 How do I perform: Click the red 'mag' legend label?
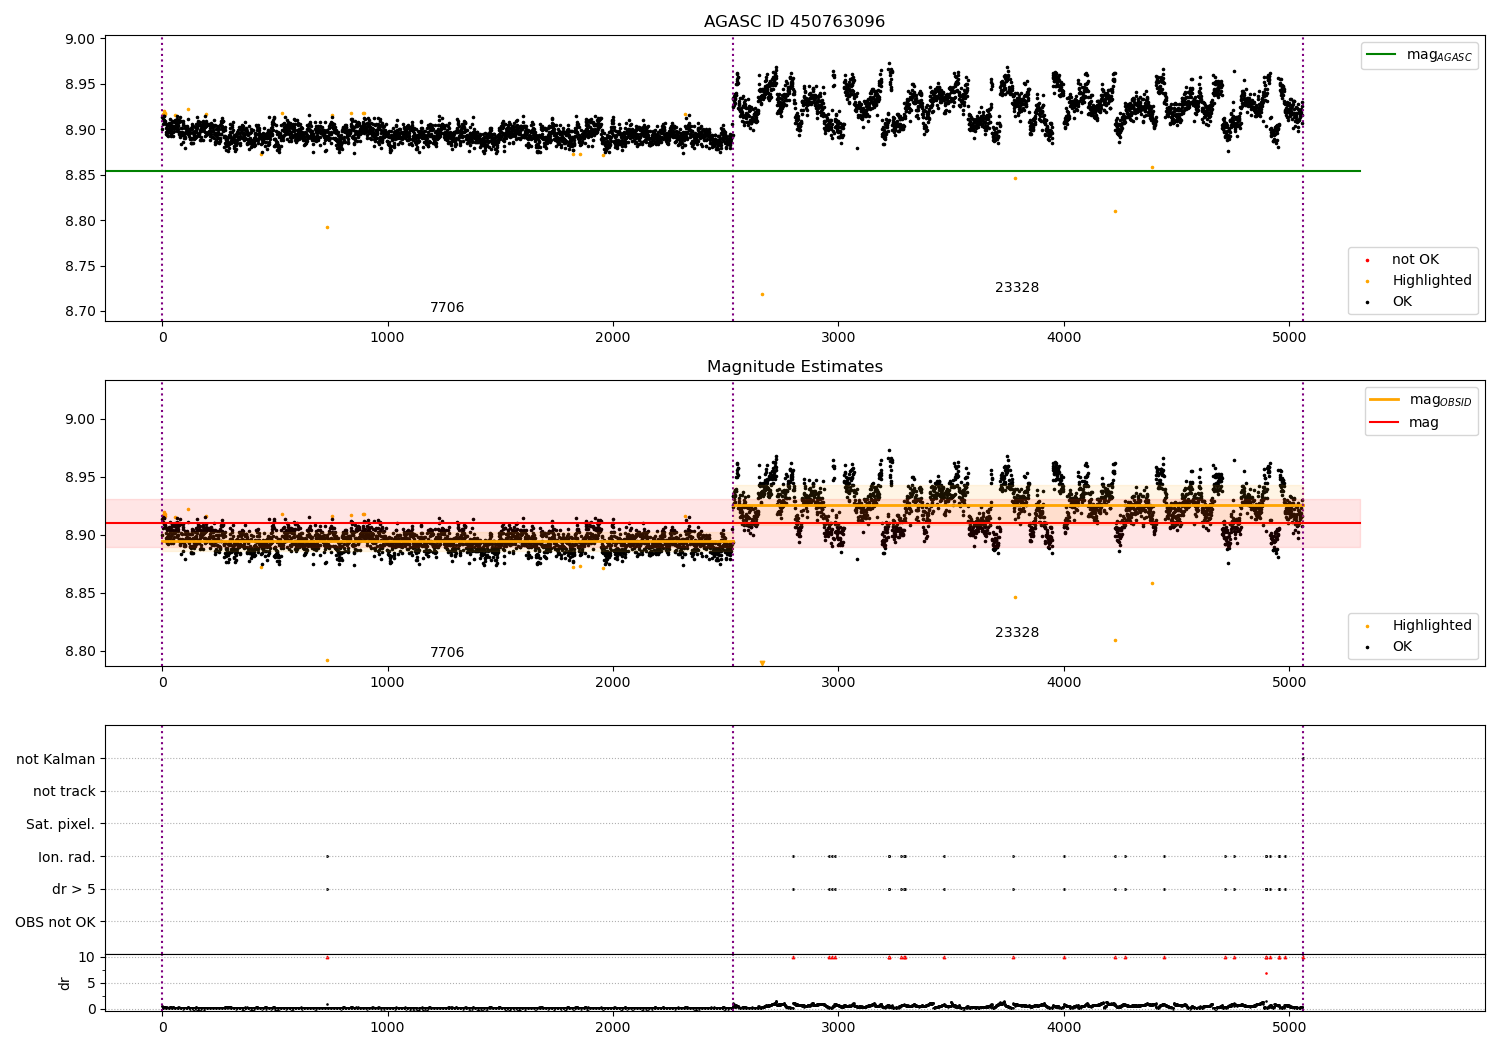click(x=1424, y=423)
